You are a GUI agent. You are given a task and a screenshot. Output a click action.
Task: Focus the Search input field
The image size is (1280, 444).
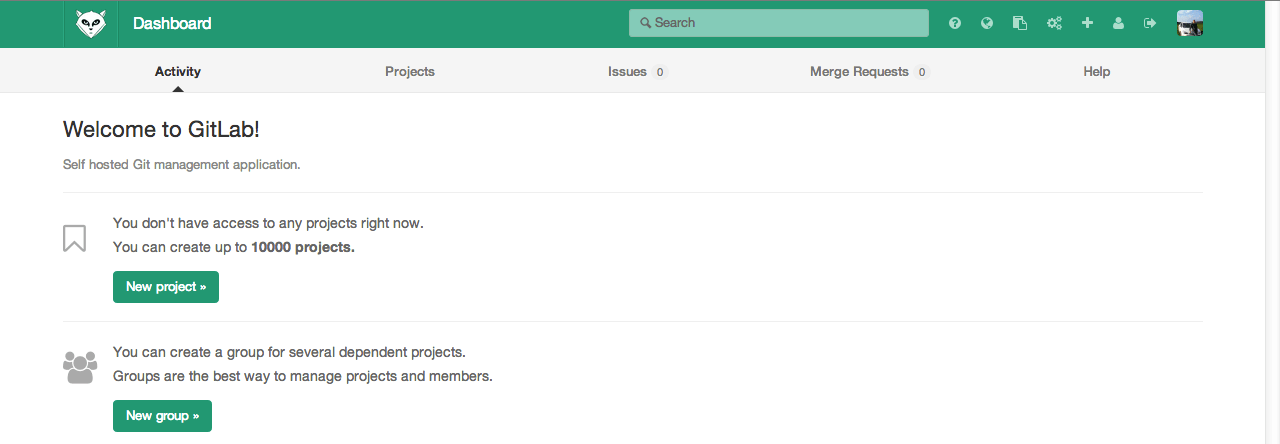point(778,23)
